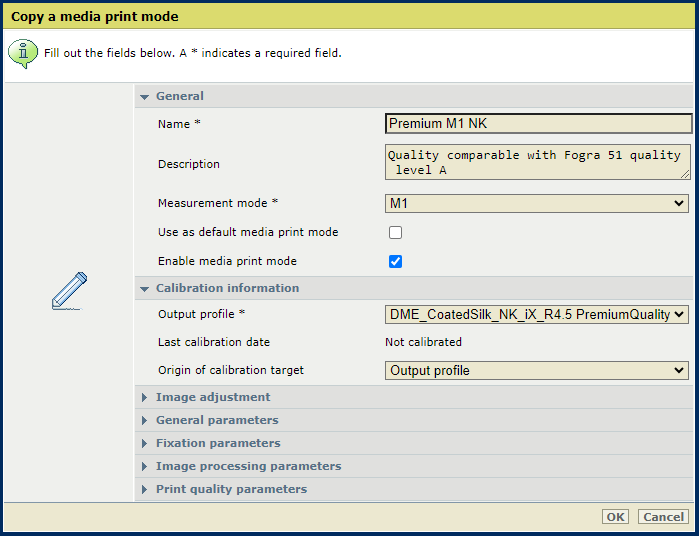Click the Name field with Premium M1 NK
The image size is (699, 536).
[x=539, y=124]
